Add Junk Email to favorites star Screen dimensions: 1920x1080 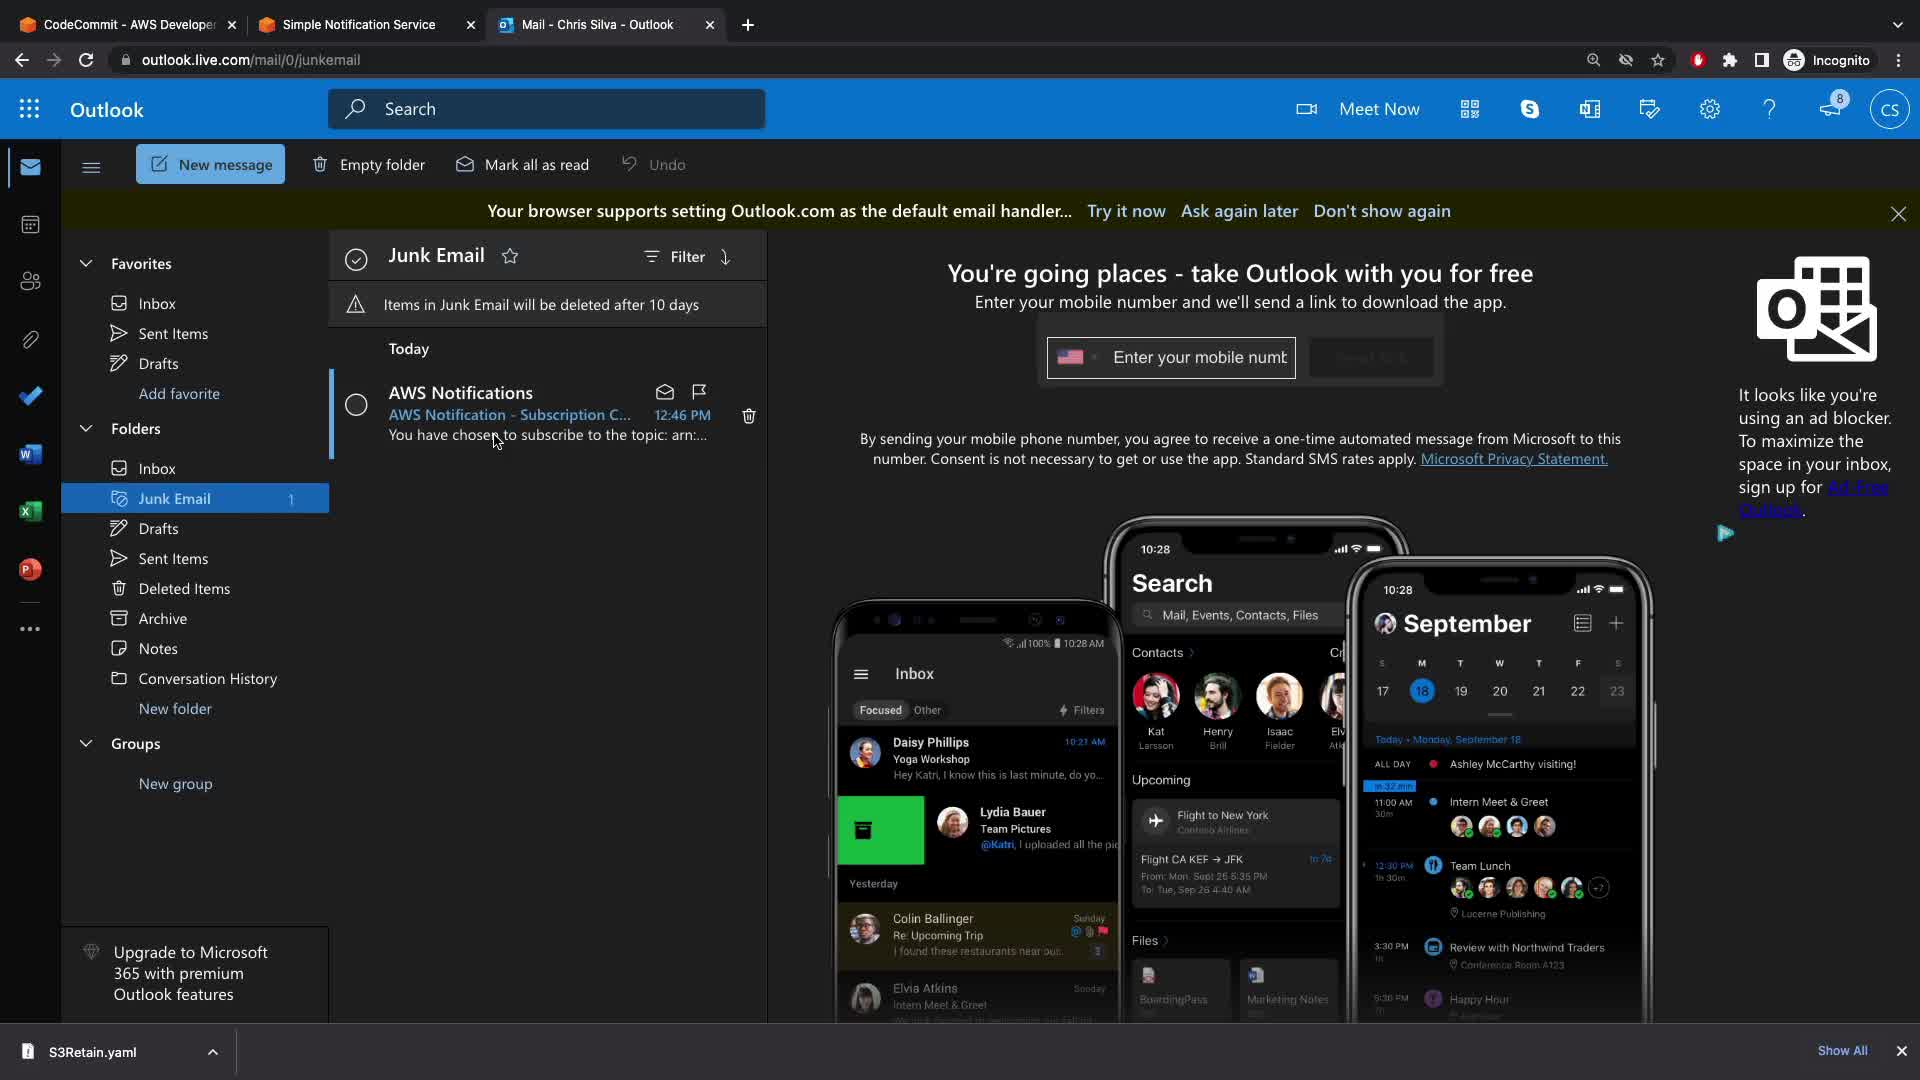pos(510,256)
